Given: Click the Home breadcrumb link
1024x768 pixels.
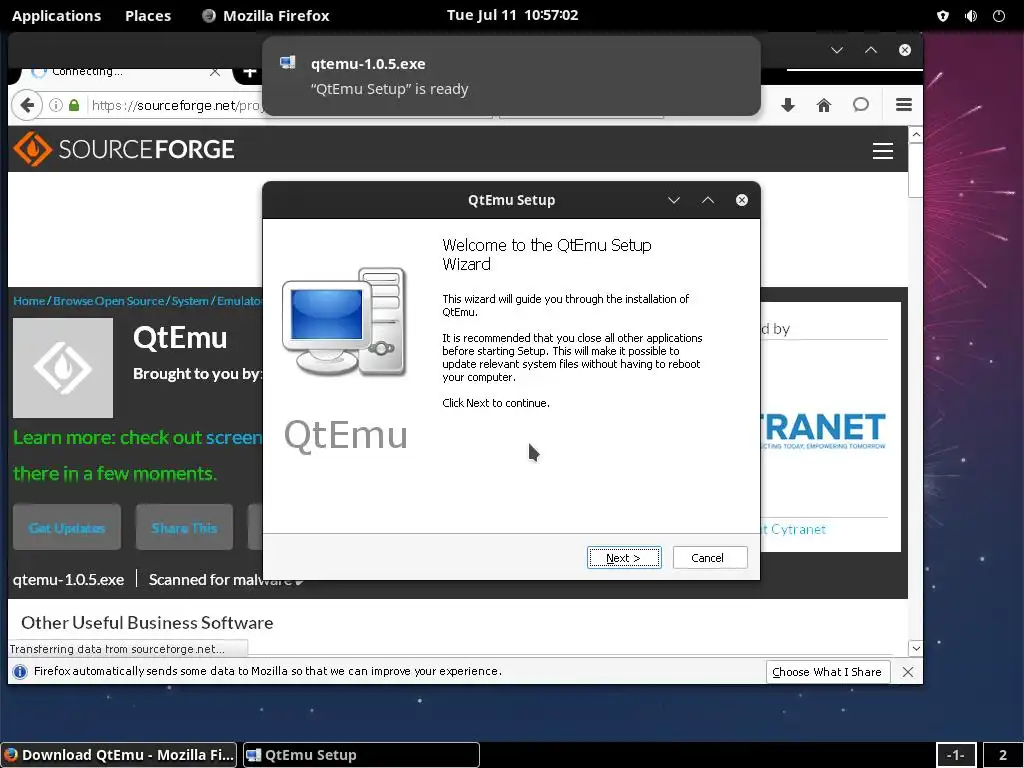Looking at the screenshot, I should pos(29,301).
